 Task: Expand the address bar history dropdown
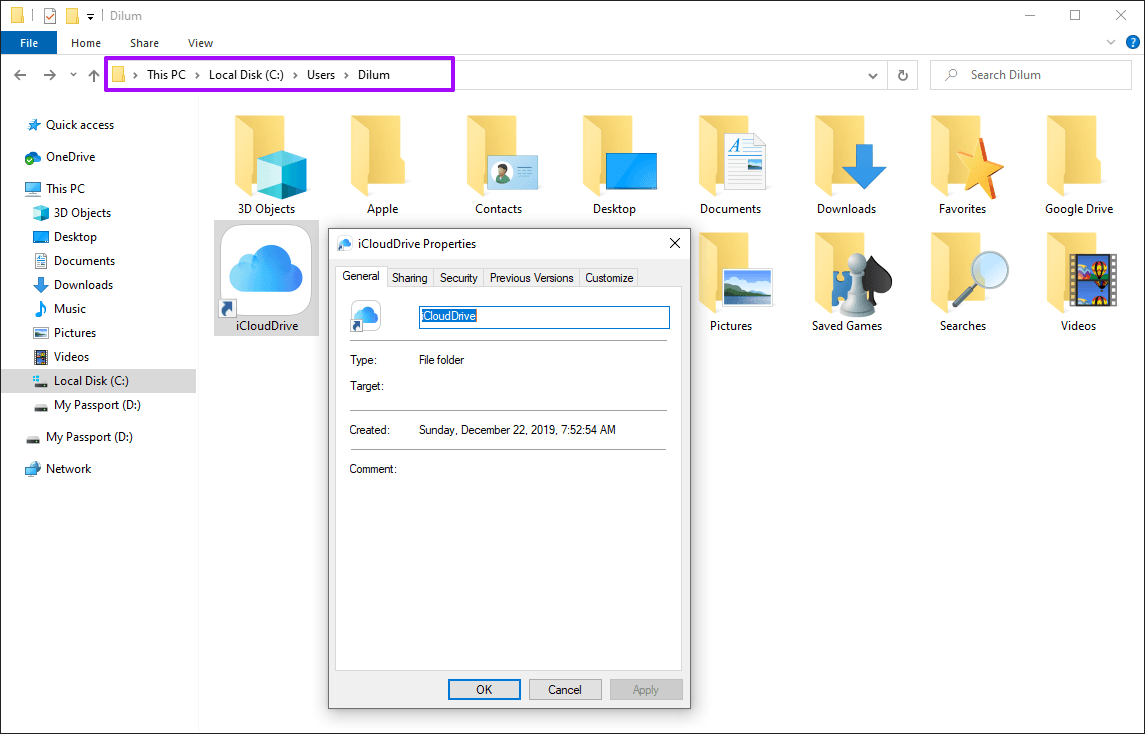point(873,75)
